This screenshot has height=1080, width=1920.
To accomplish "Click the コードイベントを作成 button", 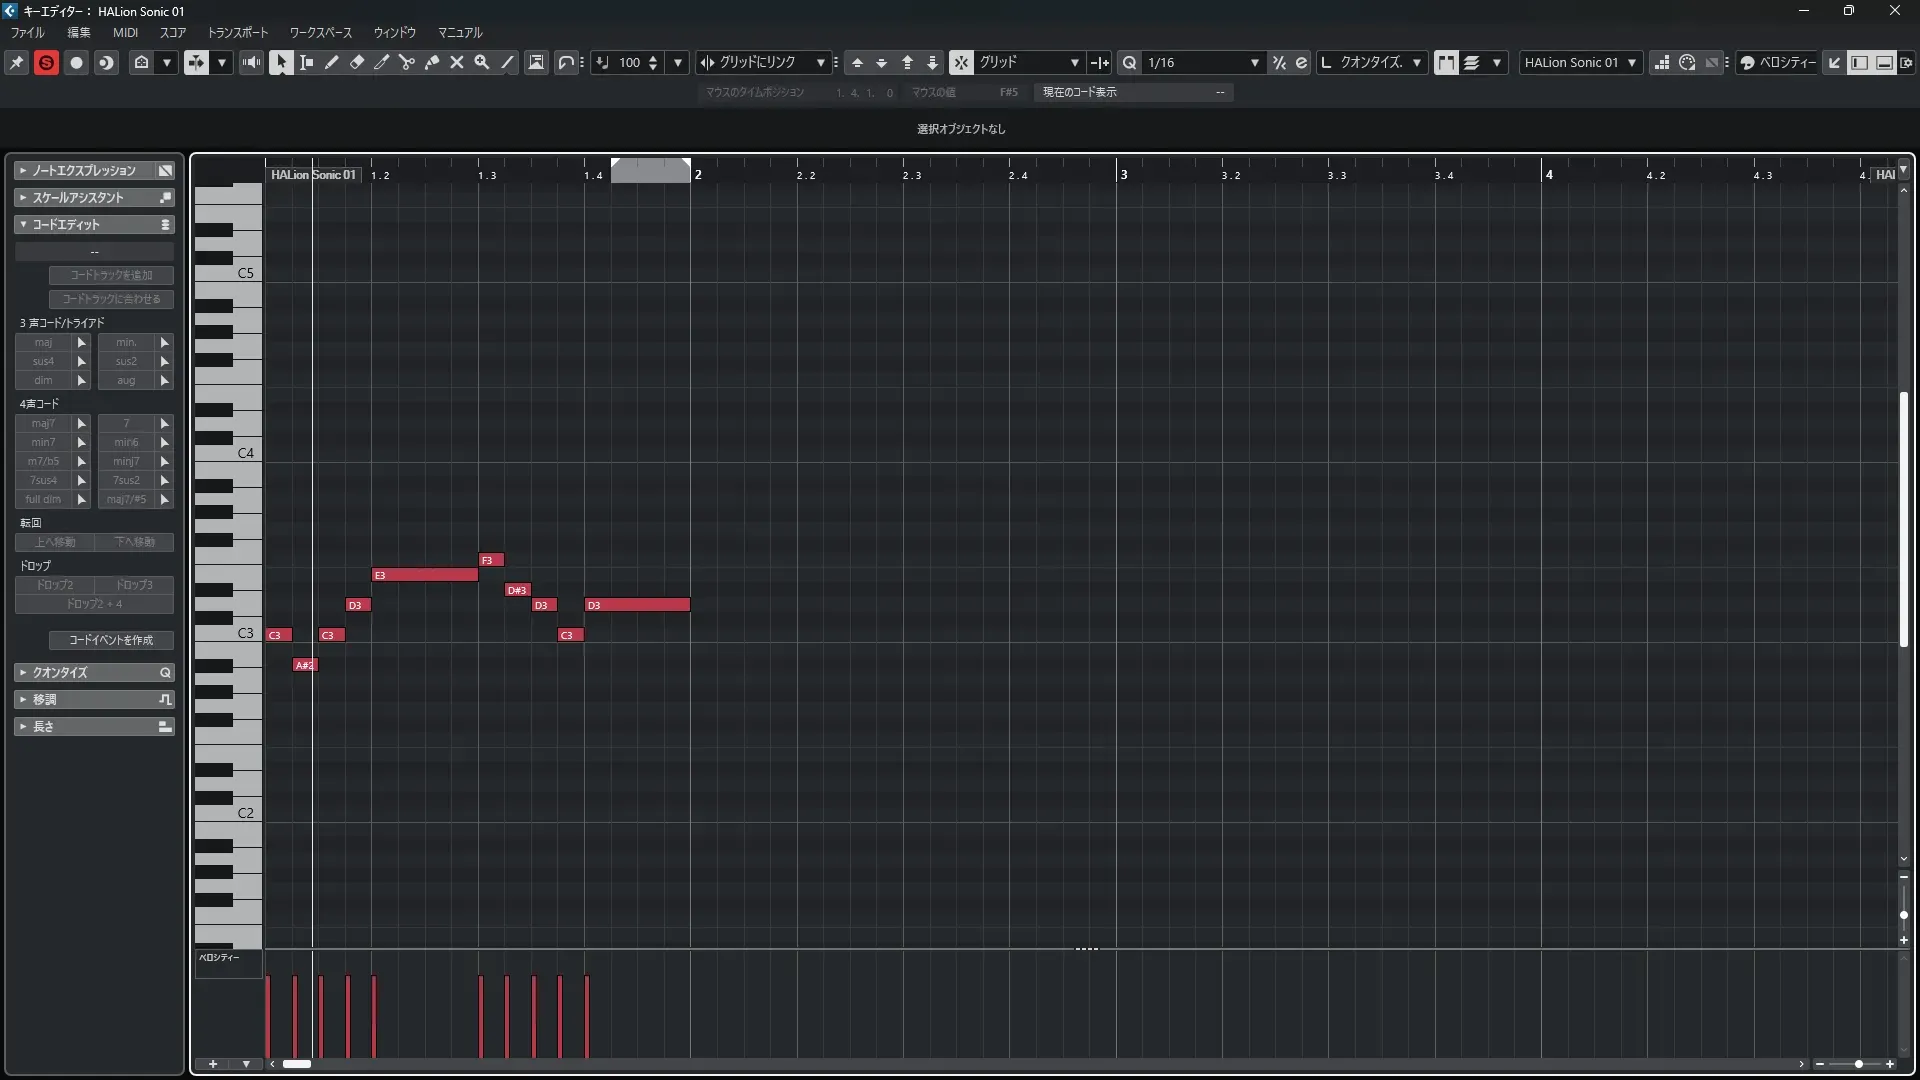I will pyautogui.click(x=111, y=640).
